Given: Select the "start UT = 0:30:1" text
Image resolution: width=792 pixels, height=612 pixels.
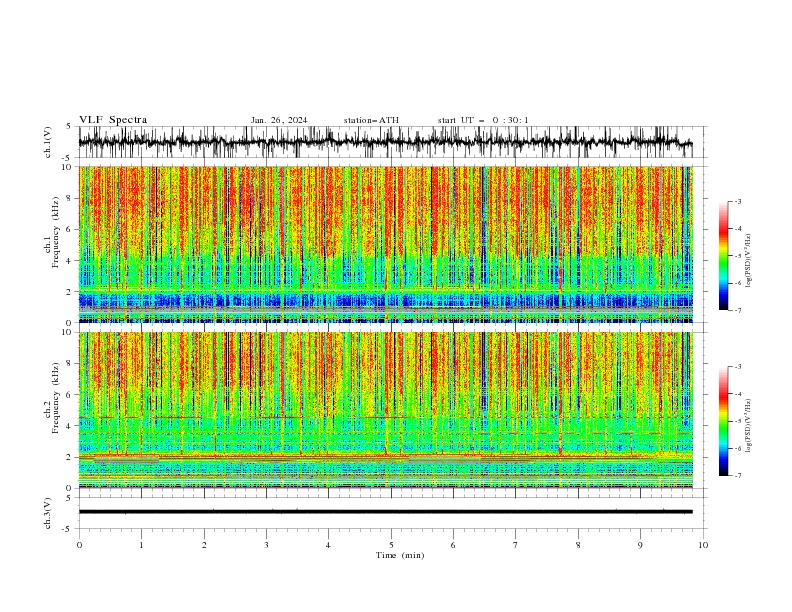Looking at the screenshot, I should [483, 120].
